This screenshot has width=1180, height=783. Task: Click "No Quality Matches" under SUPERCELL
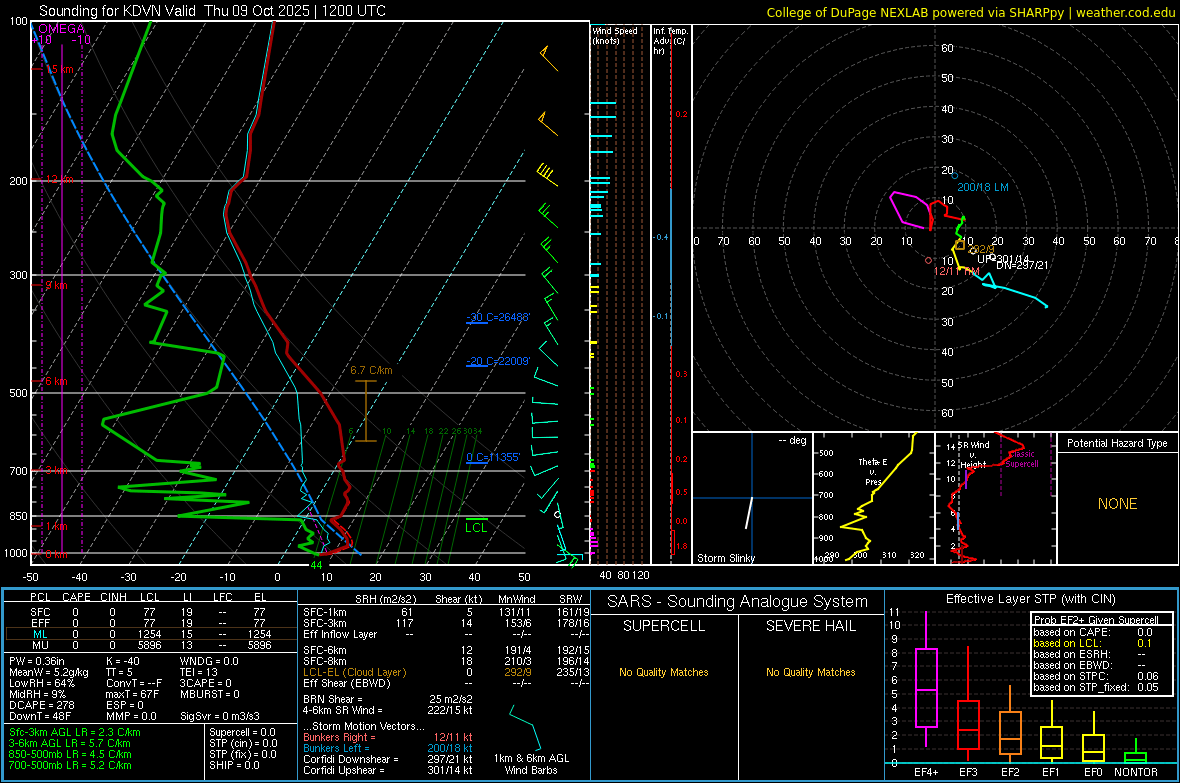[x=664, y=672]
